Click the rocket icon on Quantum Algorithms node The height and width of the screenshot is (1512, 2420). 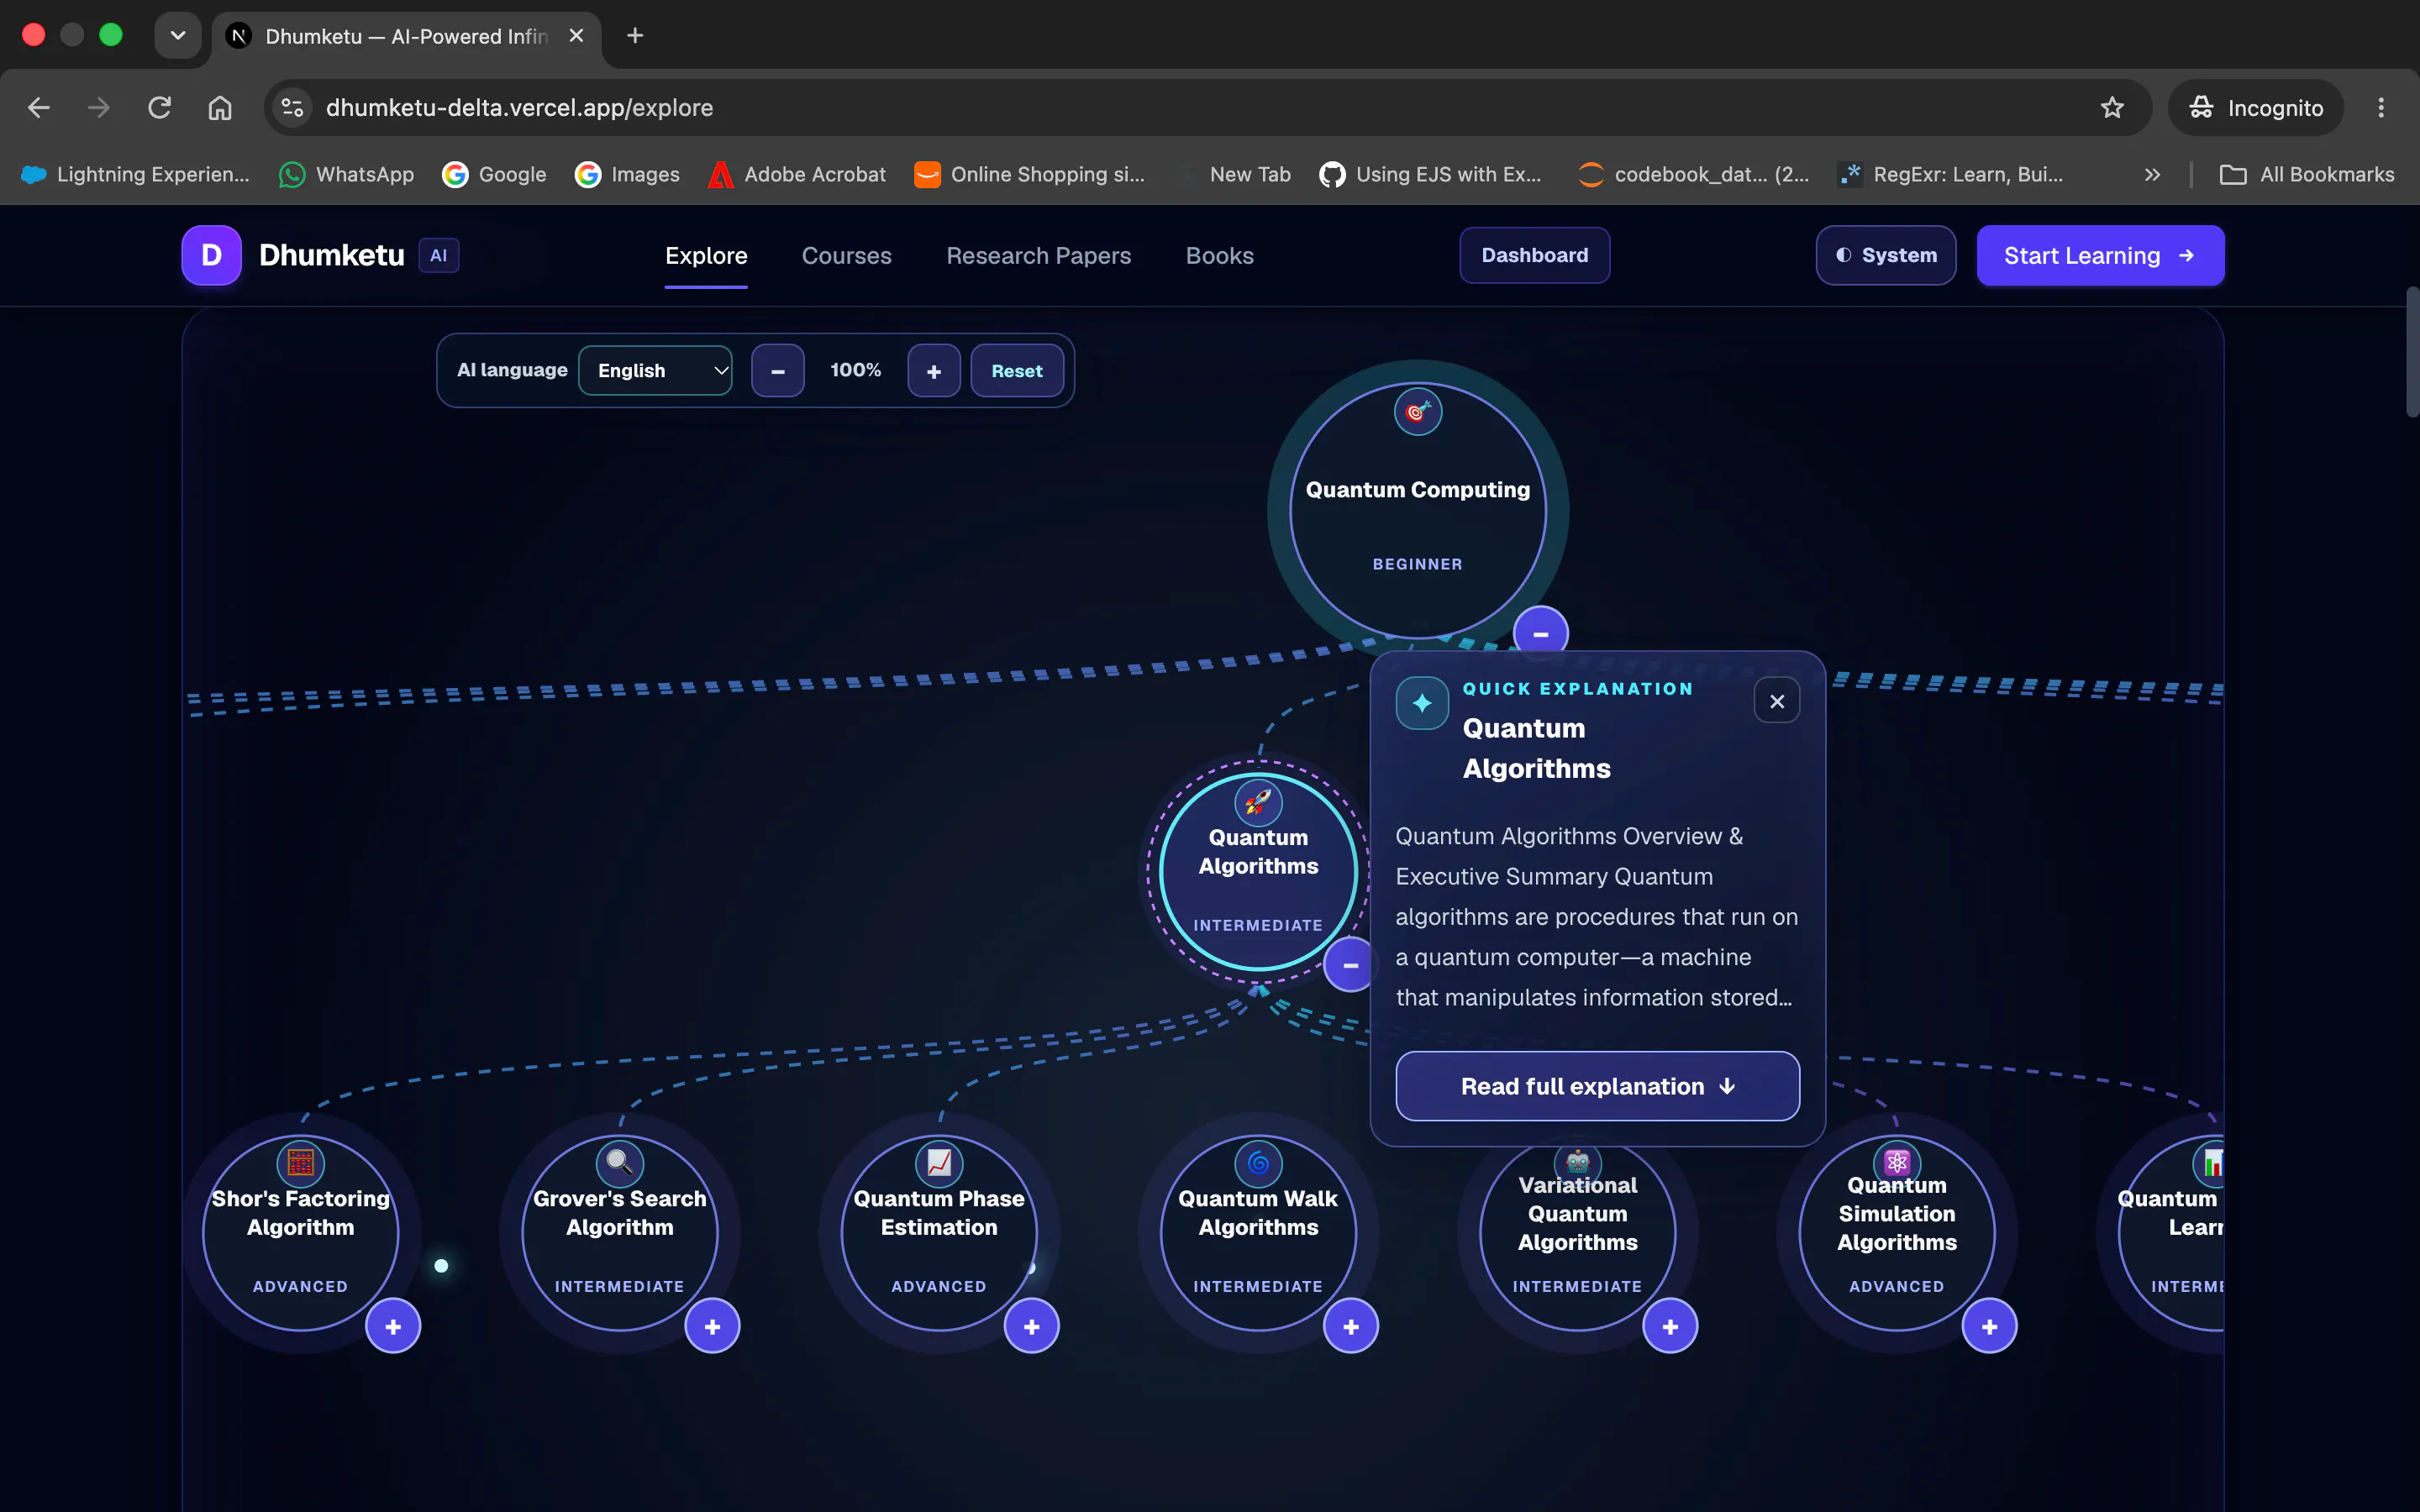tap(1258, 802)
